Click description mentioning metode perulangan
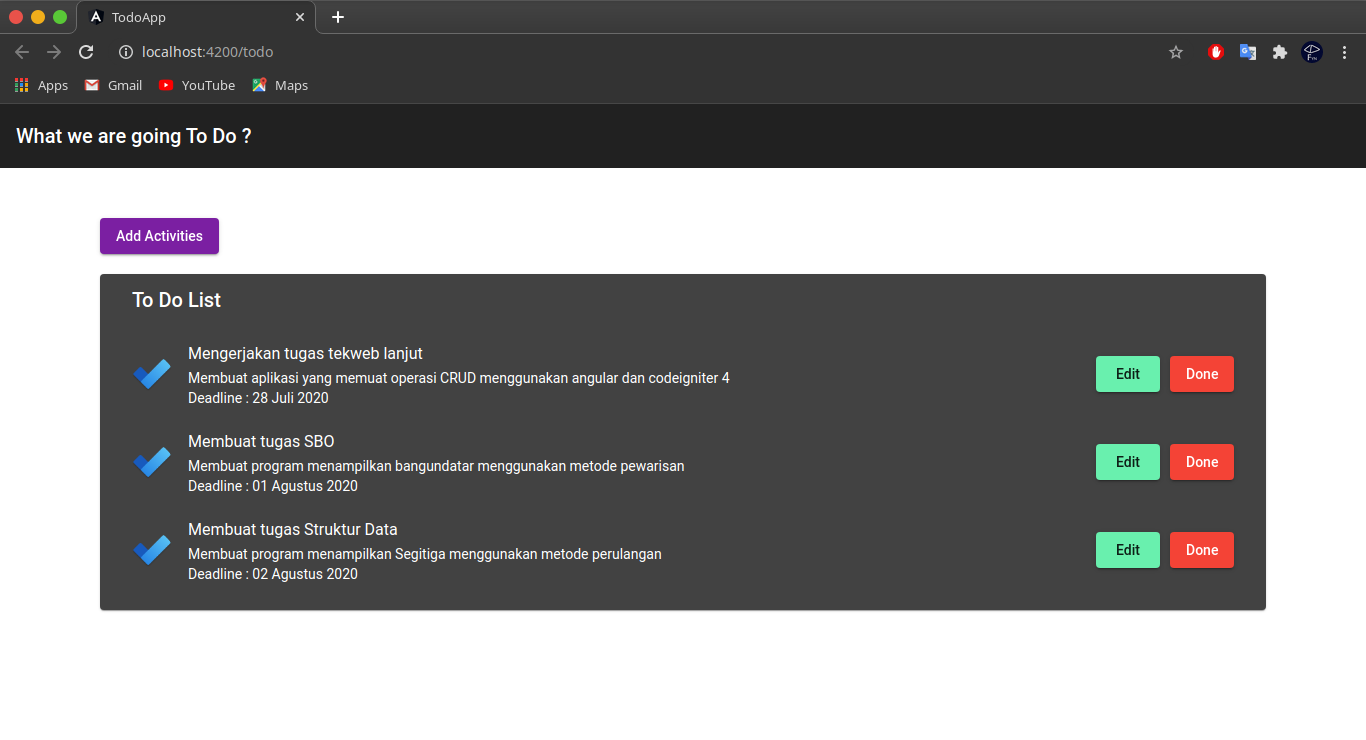Image resolution: width=1366 pixels, height=740 pixels. pyautogui.click(x=425, y=554)
